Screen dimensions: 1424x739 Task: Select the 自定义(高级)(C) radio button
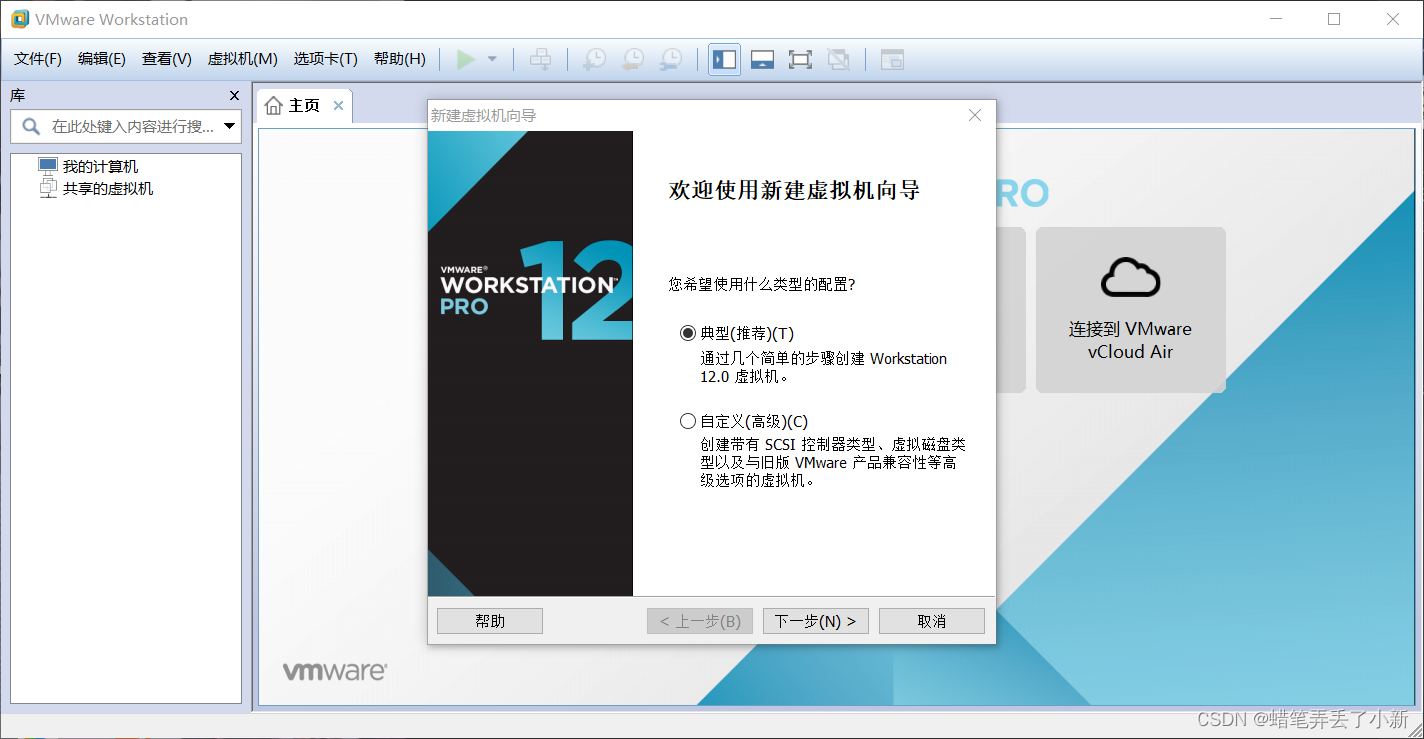(x=687, y=421)
